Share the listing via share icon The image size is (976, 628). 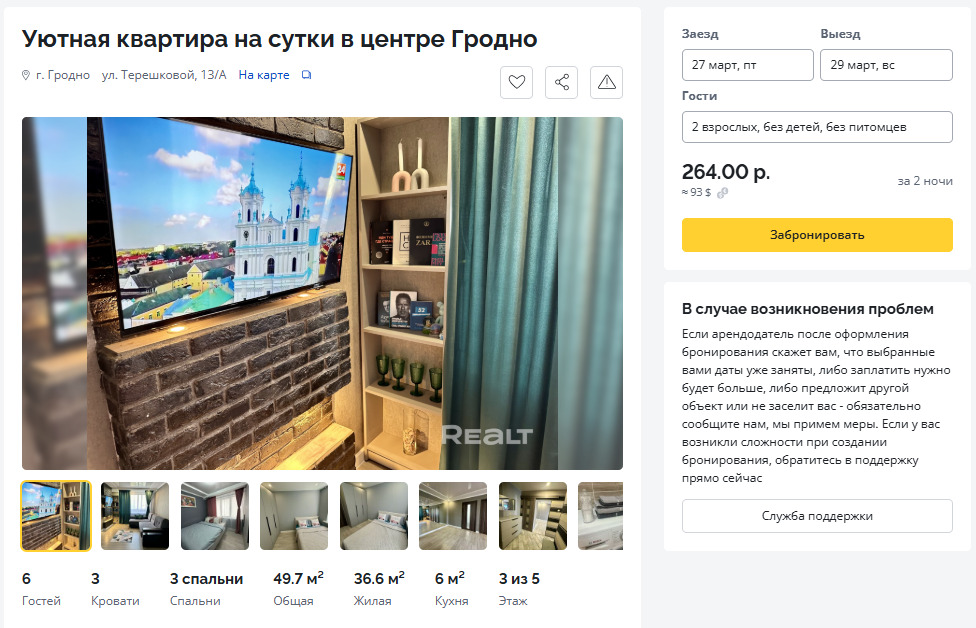(x=561, y=82)
